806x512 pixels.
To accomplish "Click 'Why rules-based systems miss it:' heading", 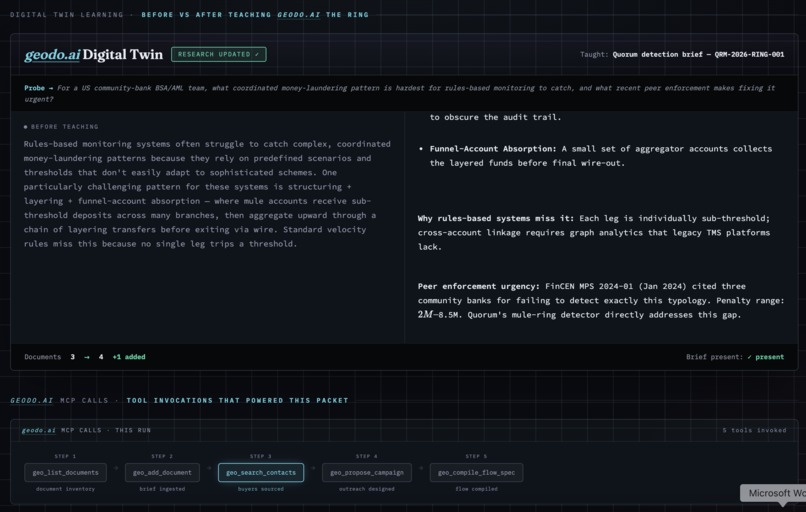I will [496, 218].
